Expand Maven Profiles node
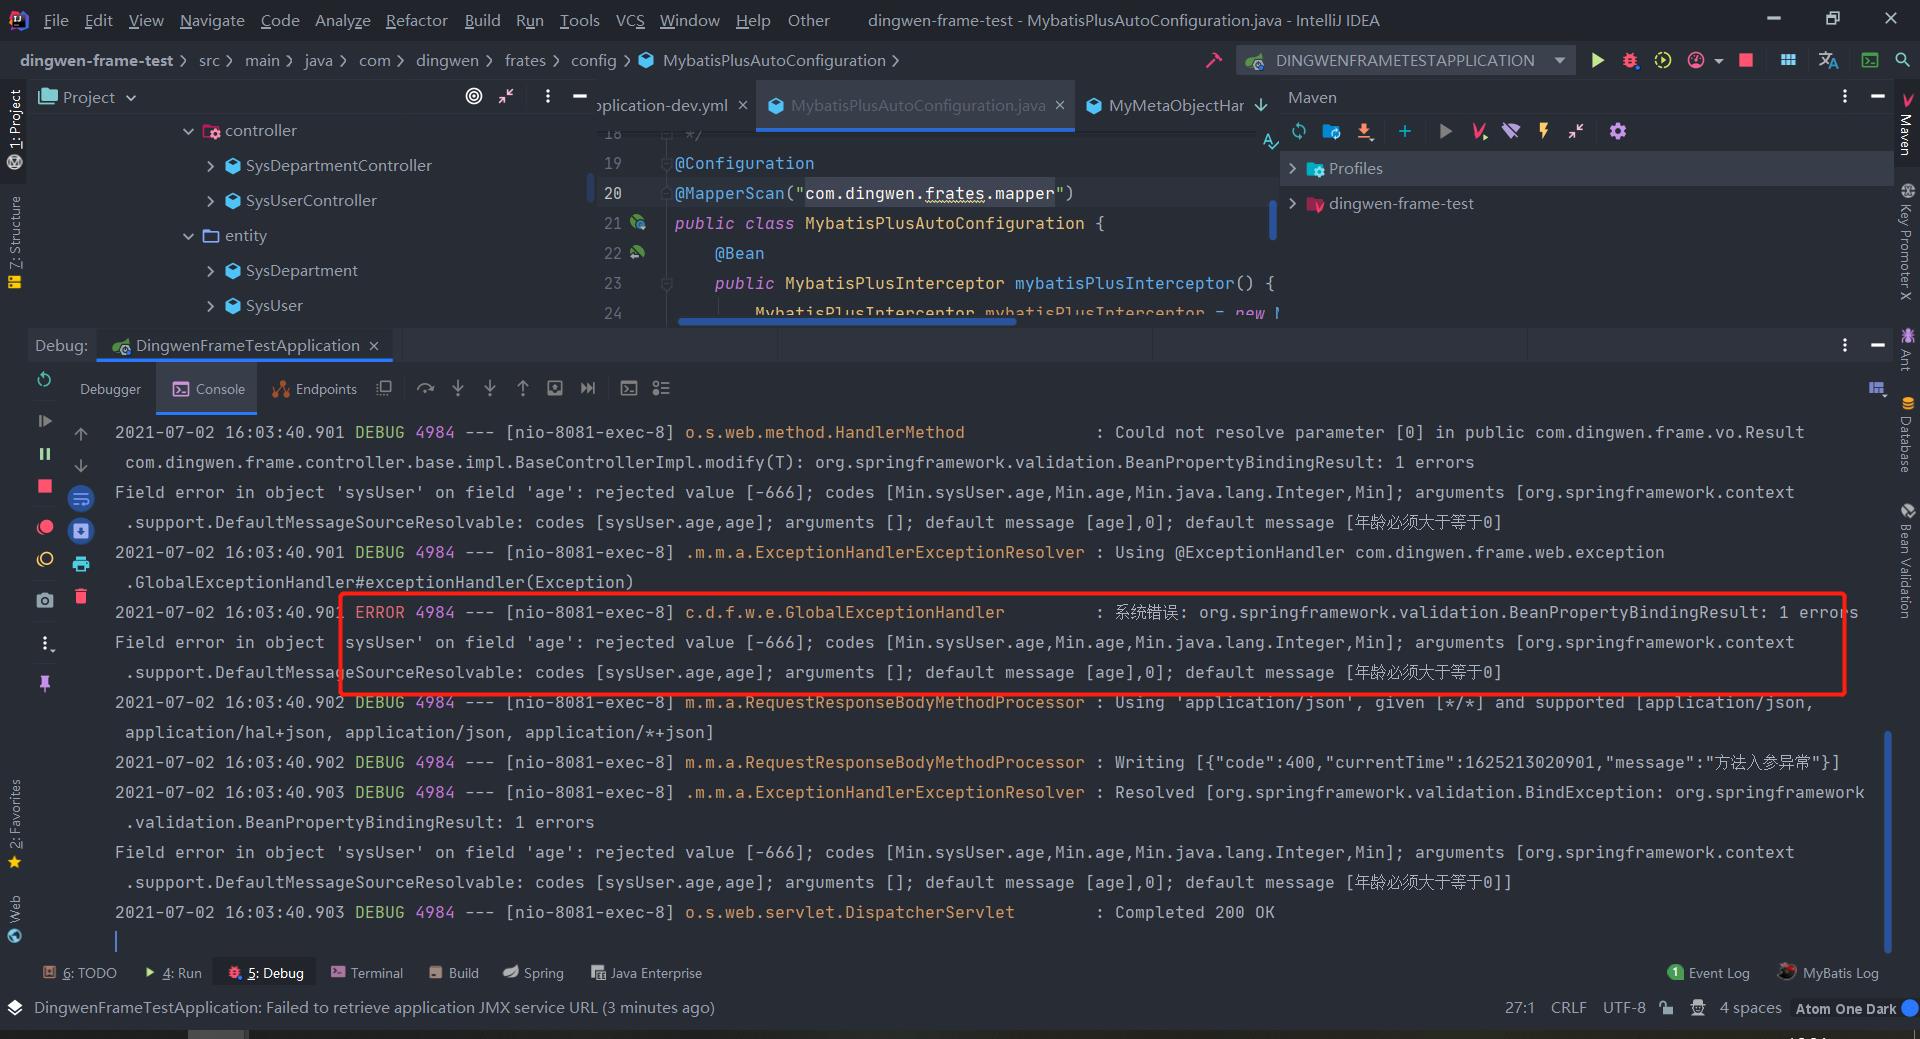The width and height of the screenshot is (1920, 1039). click(1292, 169)
